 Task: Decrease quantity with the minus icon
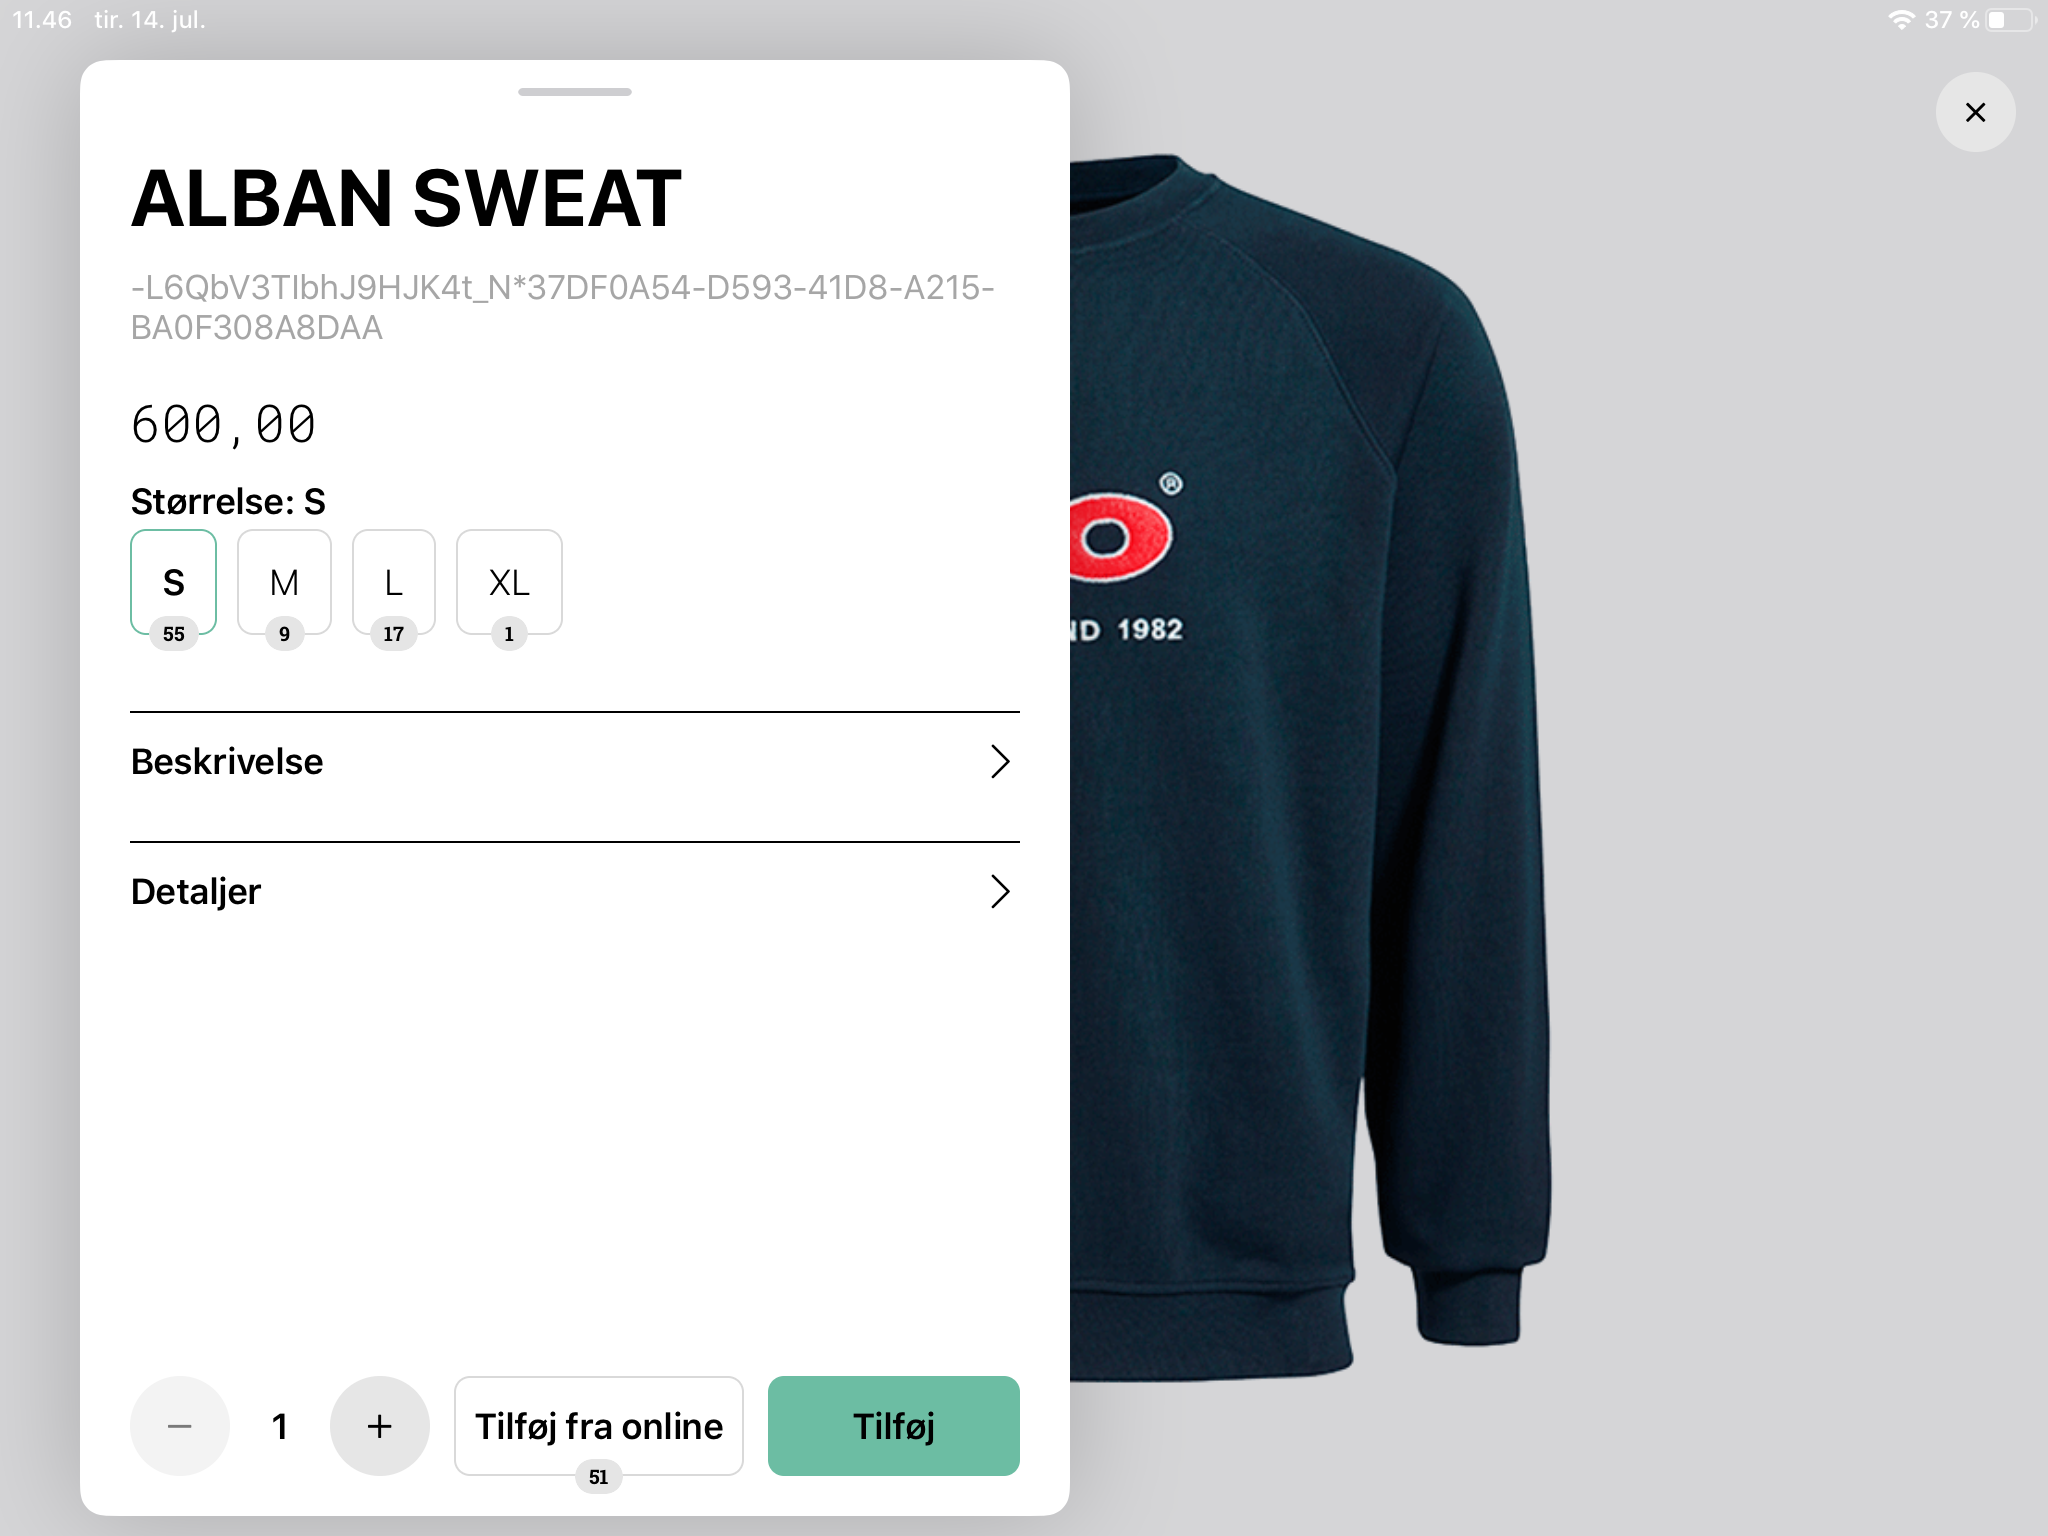coord(180,1426)
